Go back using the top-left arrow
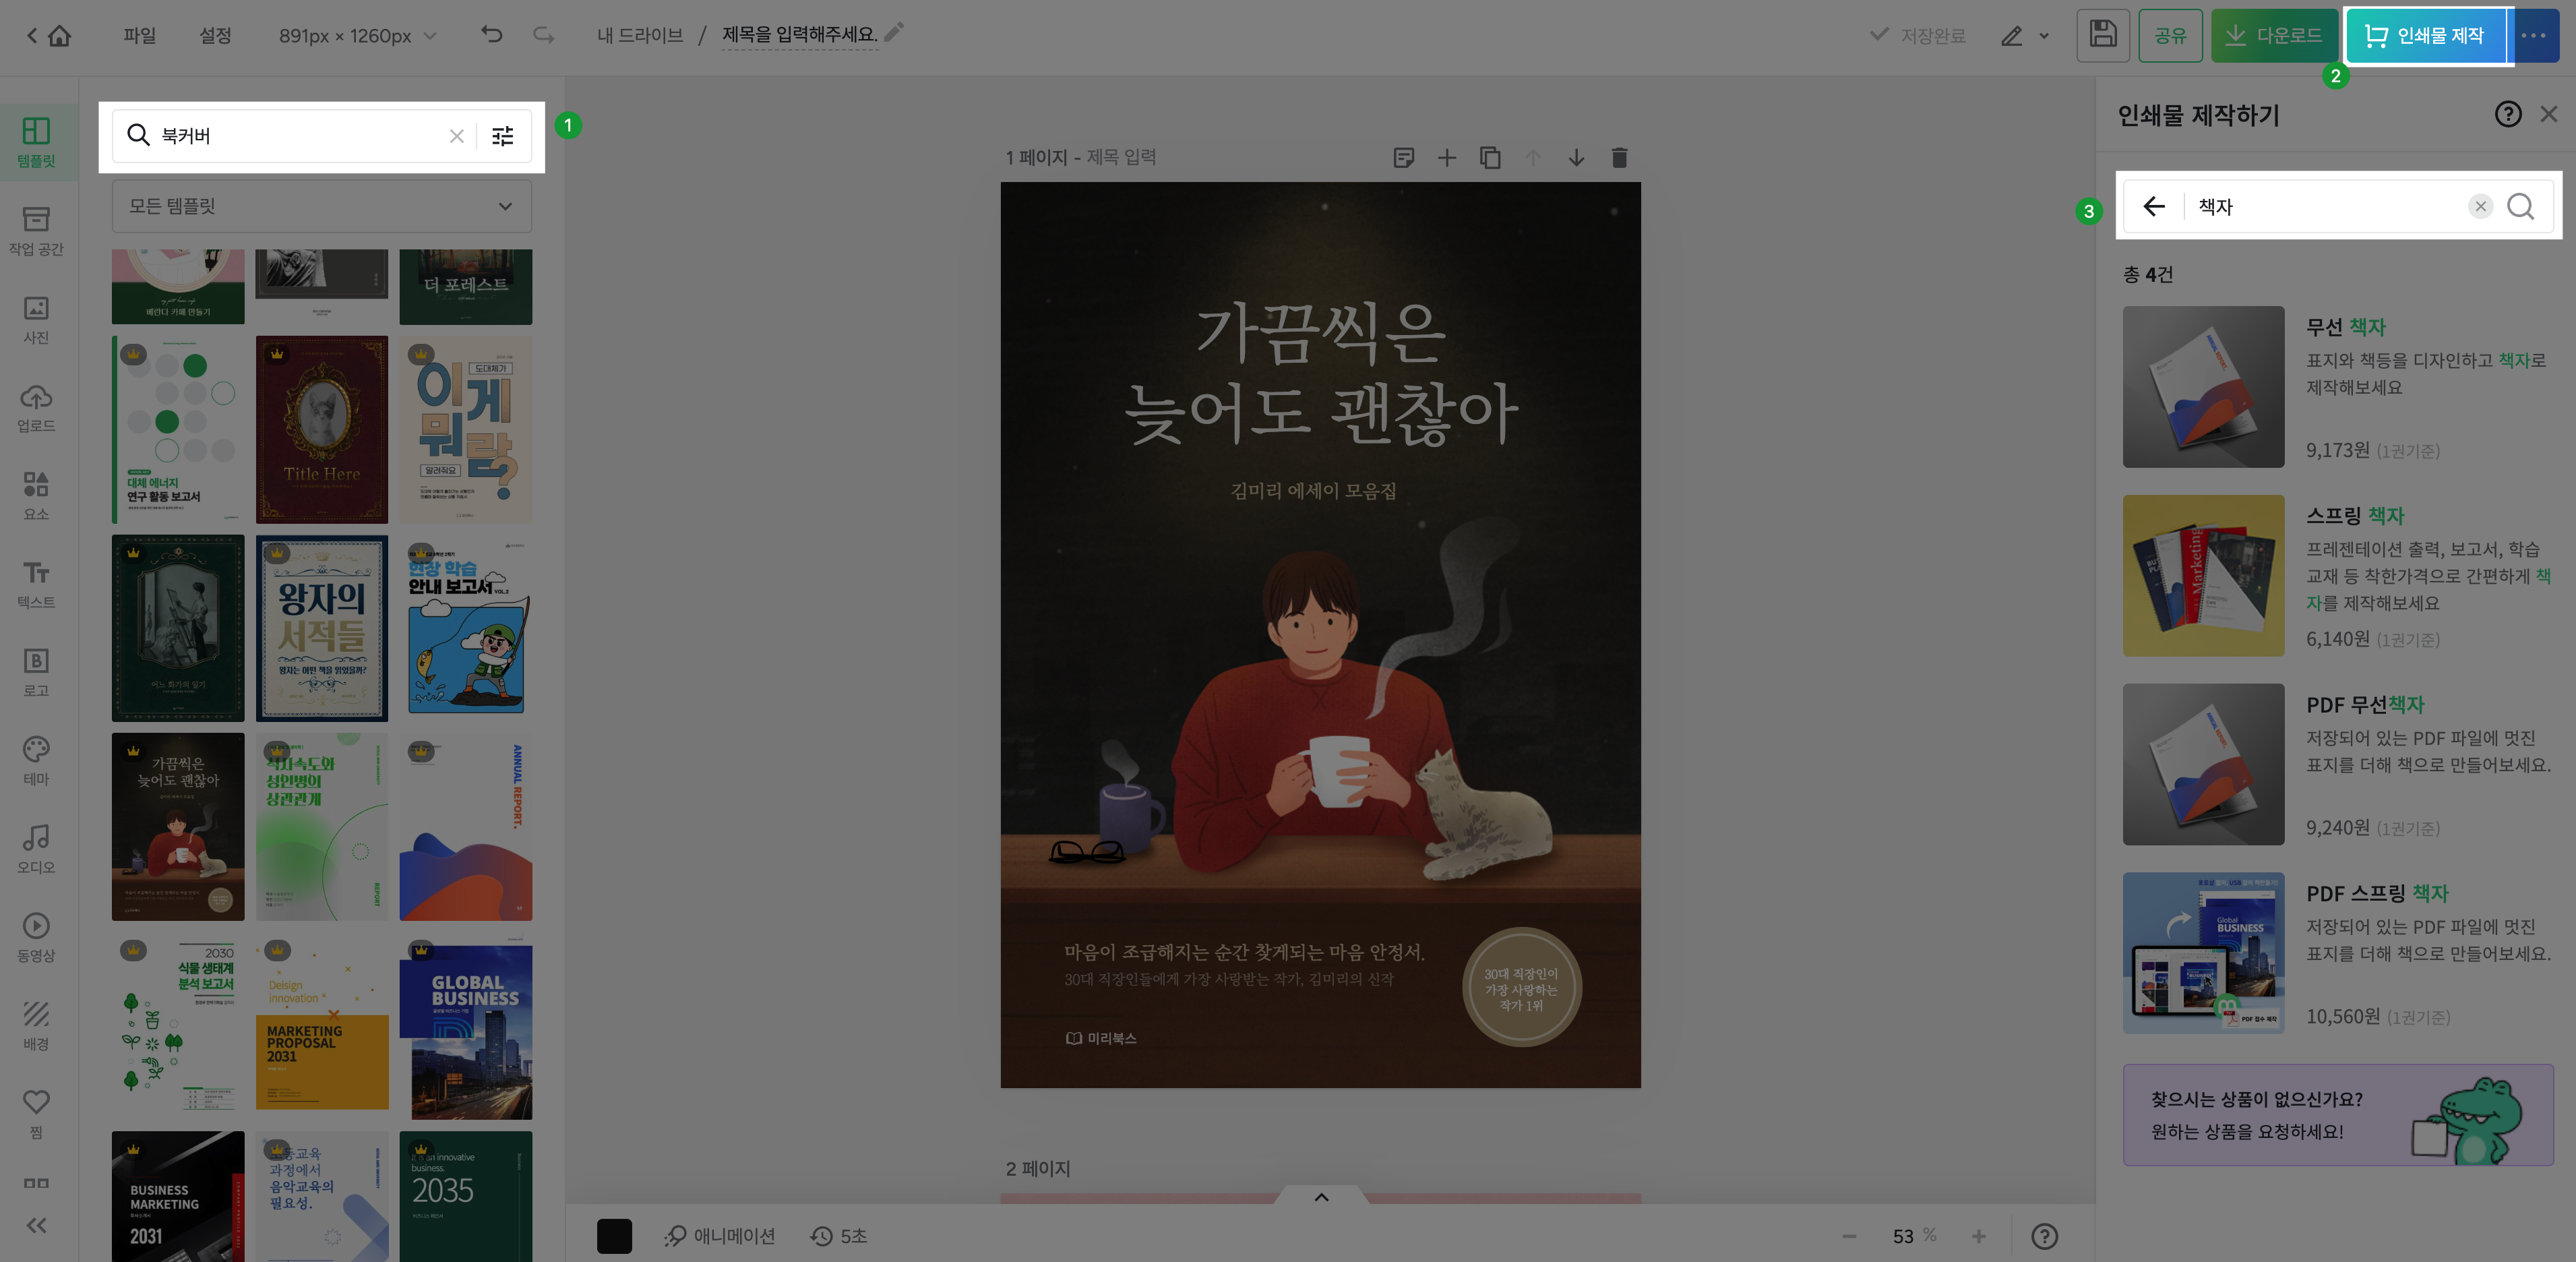Screen dimensions: 2576x1262 click(31, 36)
